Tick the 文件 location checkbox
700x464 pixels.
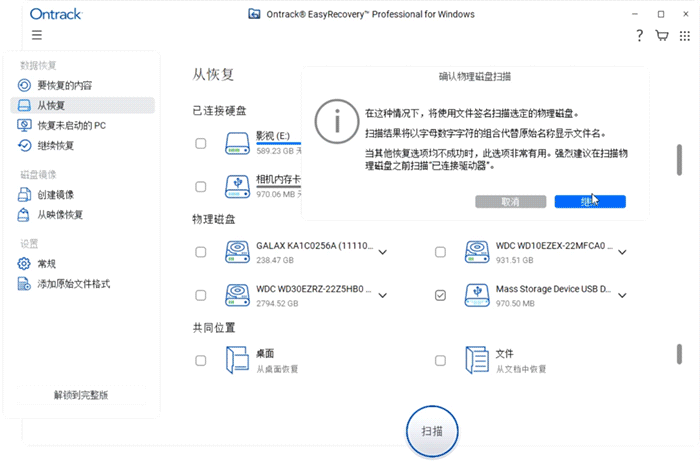tap(440, 360)
